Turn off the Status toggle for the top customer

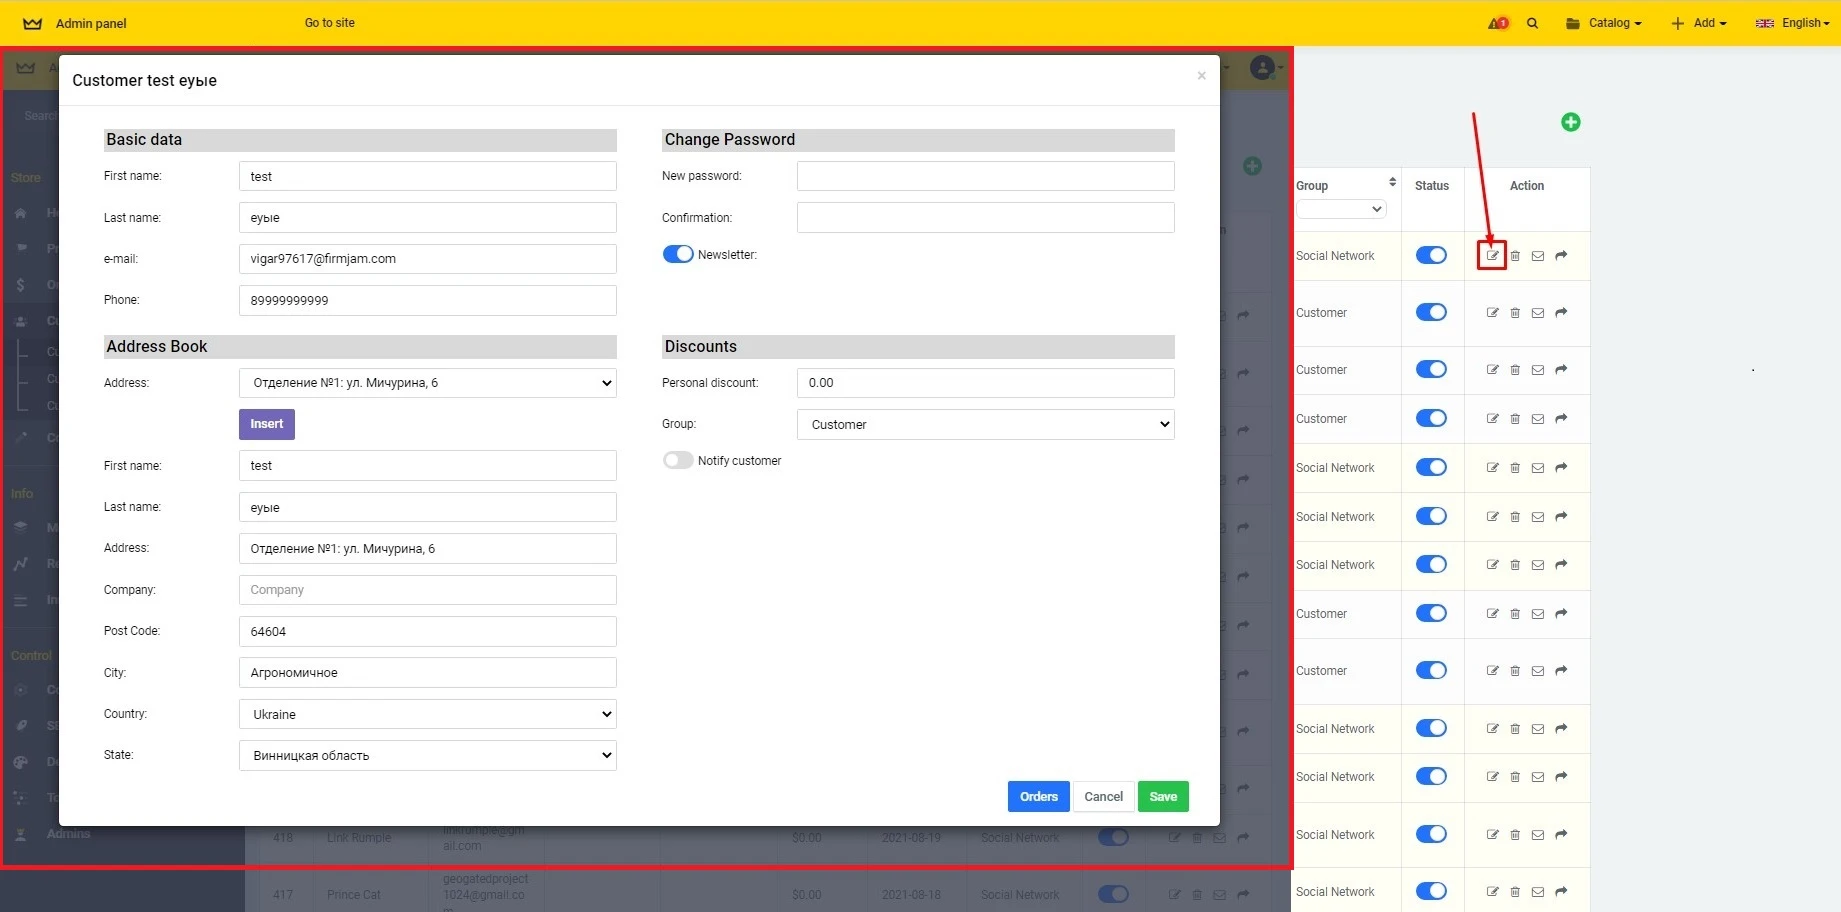[x=1431, y=255]
